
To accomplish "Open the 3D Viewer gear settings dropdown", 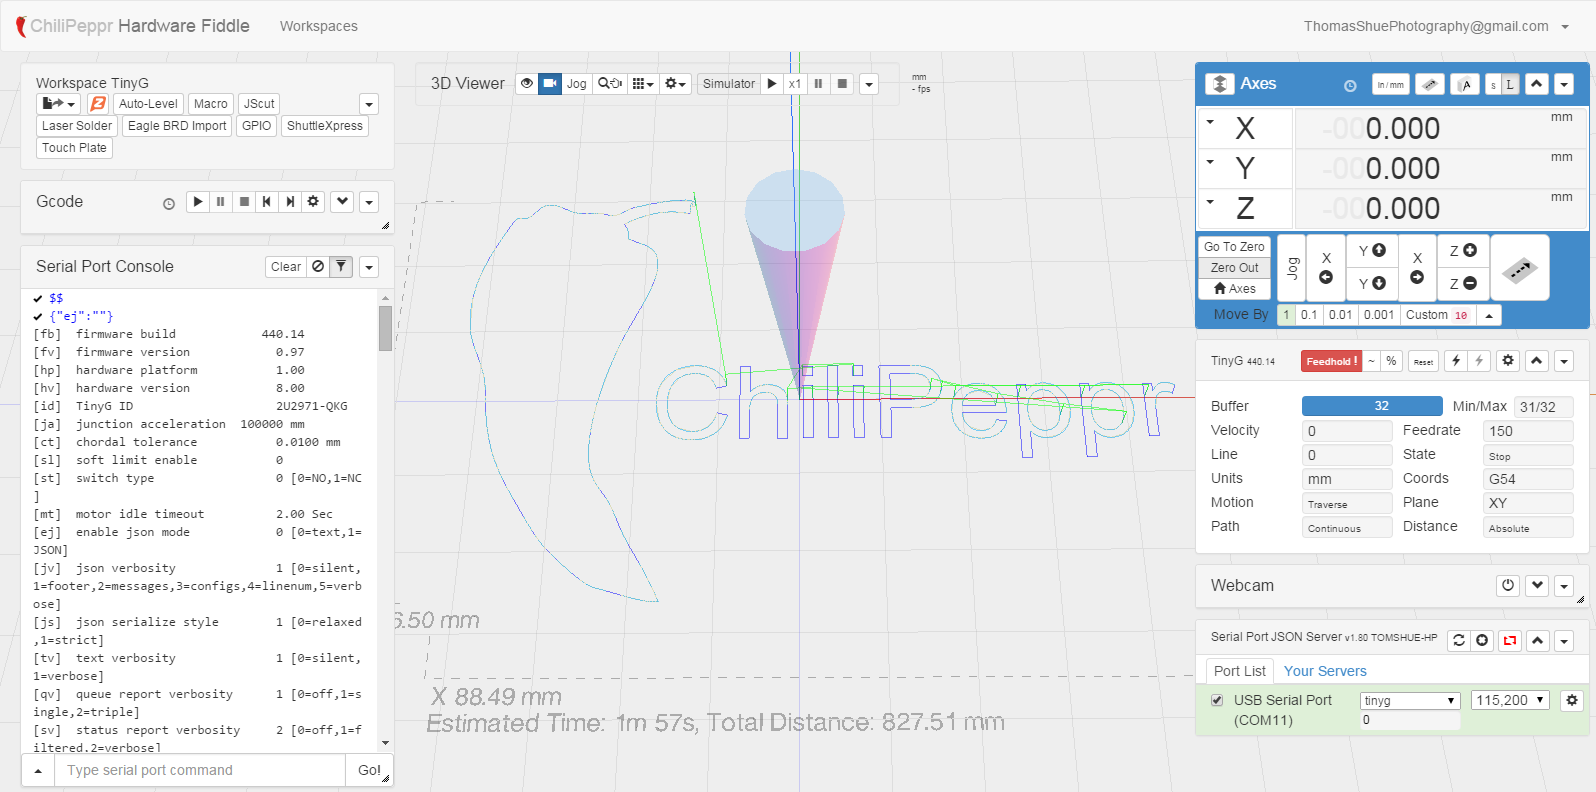I will (x=676, y=84).
